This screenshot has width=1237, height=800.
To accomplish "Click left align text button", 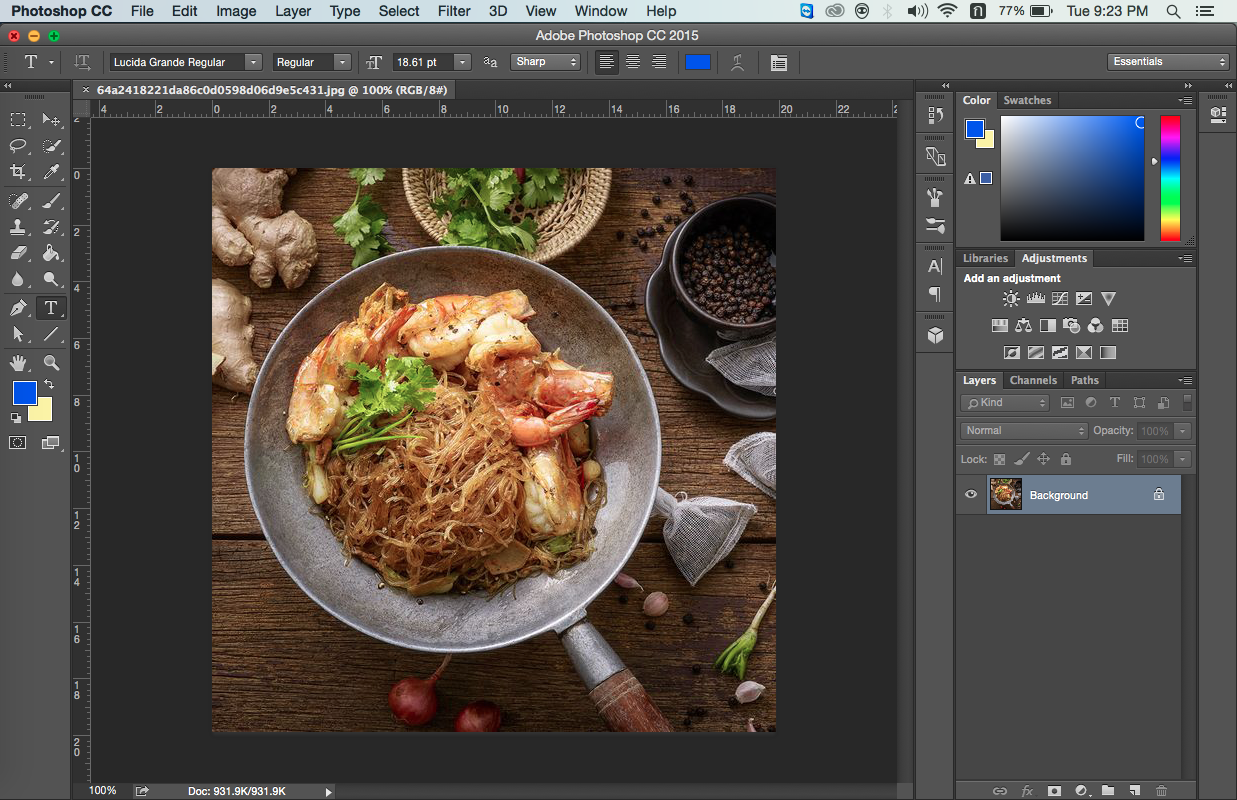I will tap(606, 62).
